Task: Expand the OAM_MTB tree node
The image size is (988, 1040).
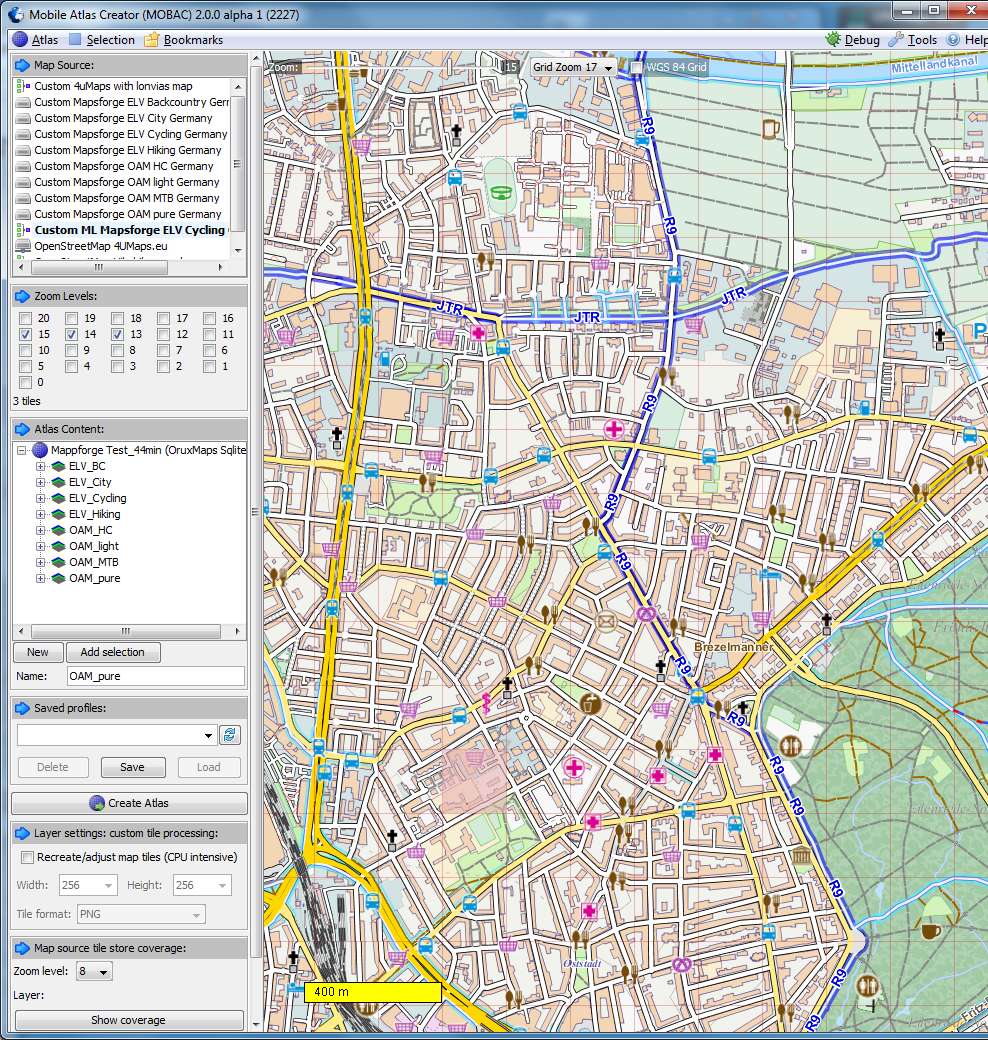Action: click(41, 562)
